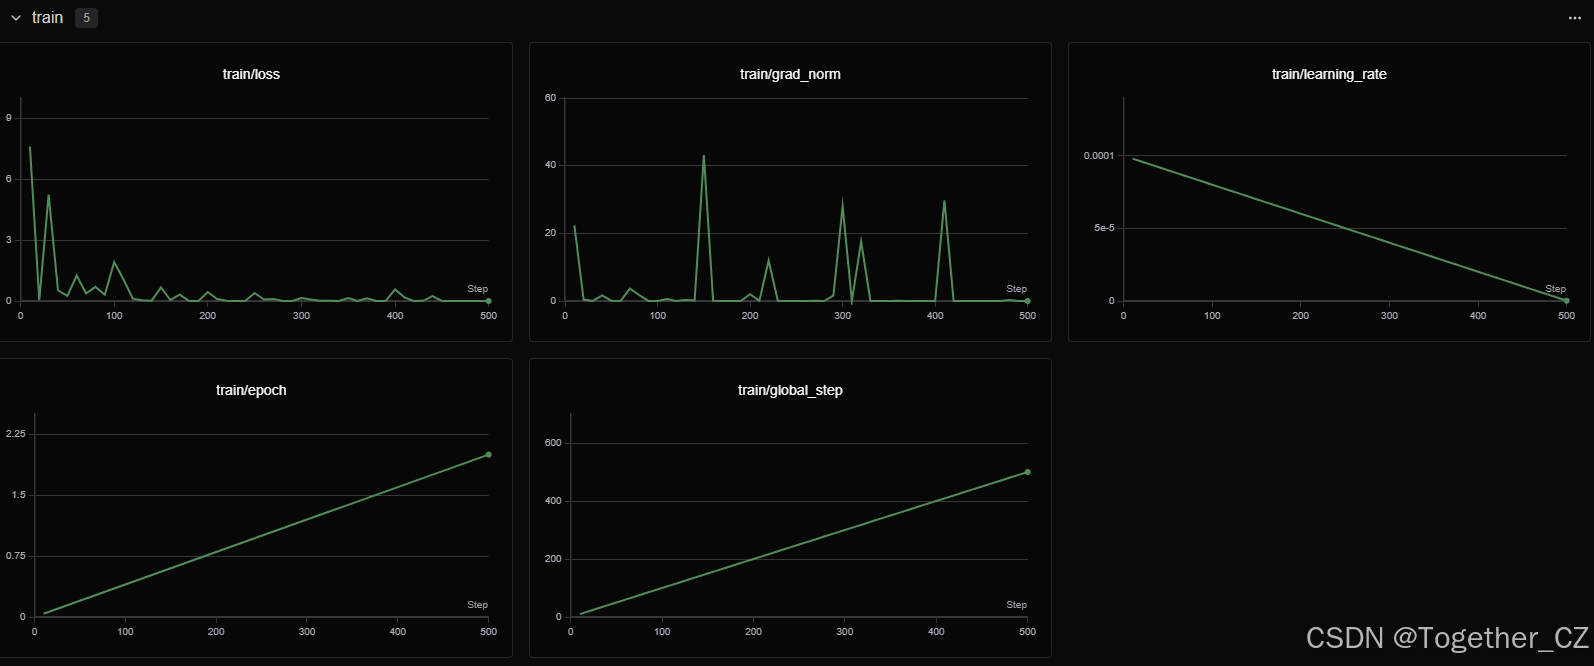This screenshot has height=666, width=1594.
Task: Click the train/loss chart title
Action: coord(251,74)
